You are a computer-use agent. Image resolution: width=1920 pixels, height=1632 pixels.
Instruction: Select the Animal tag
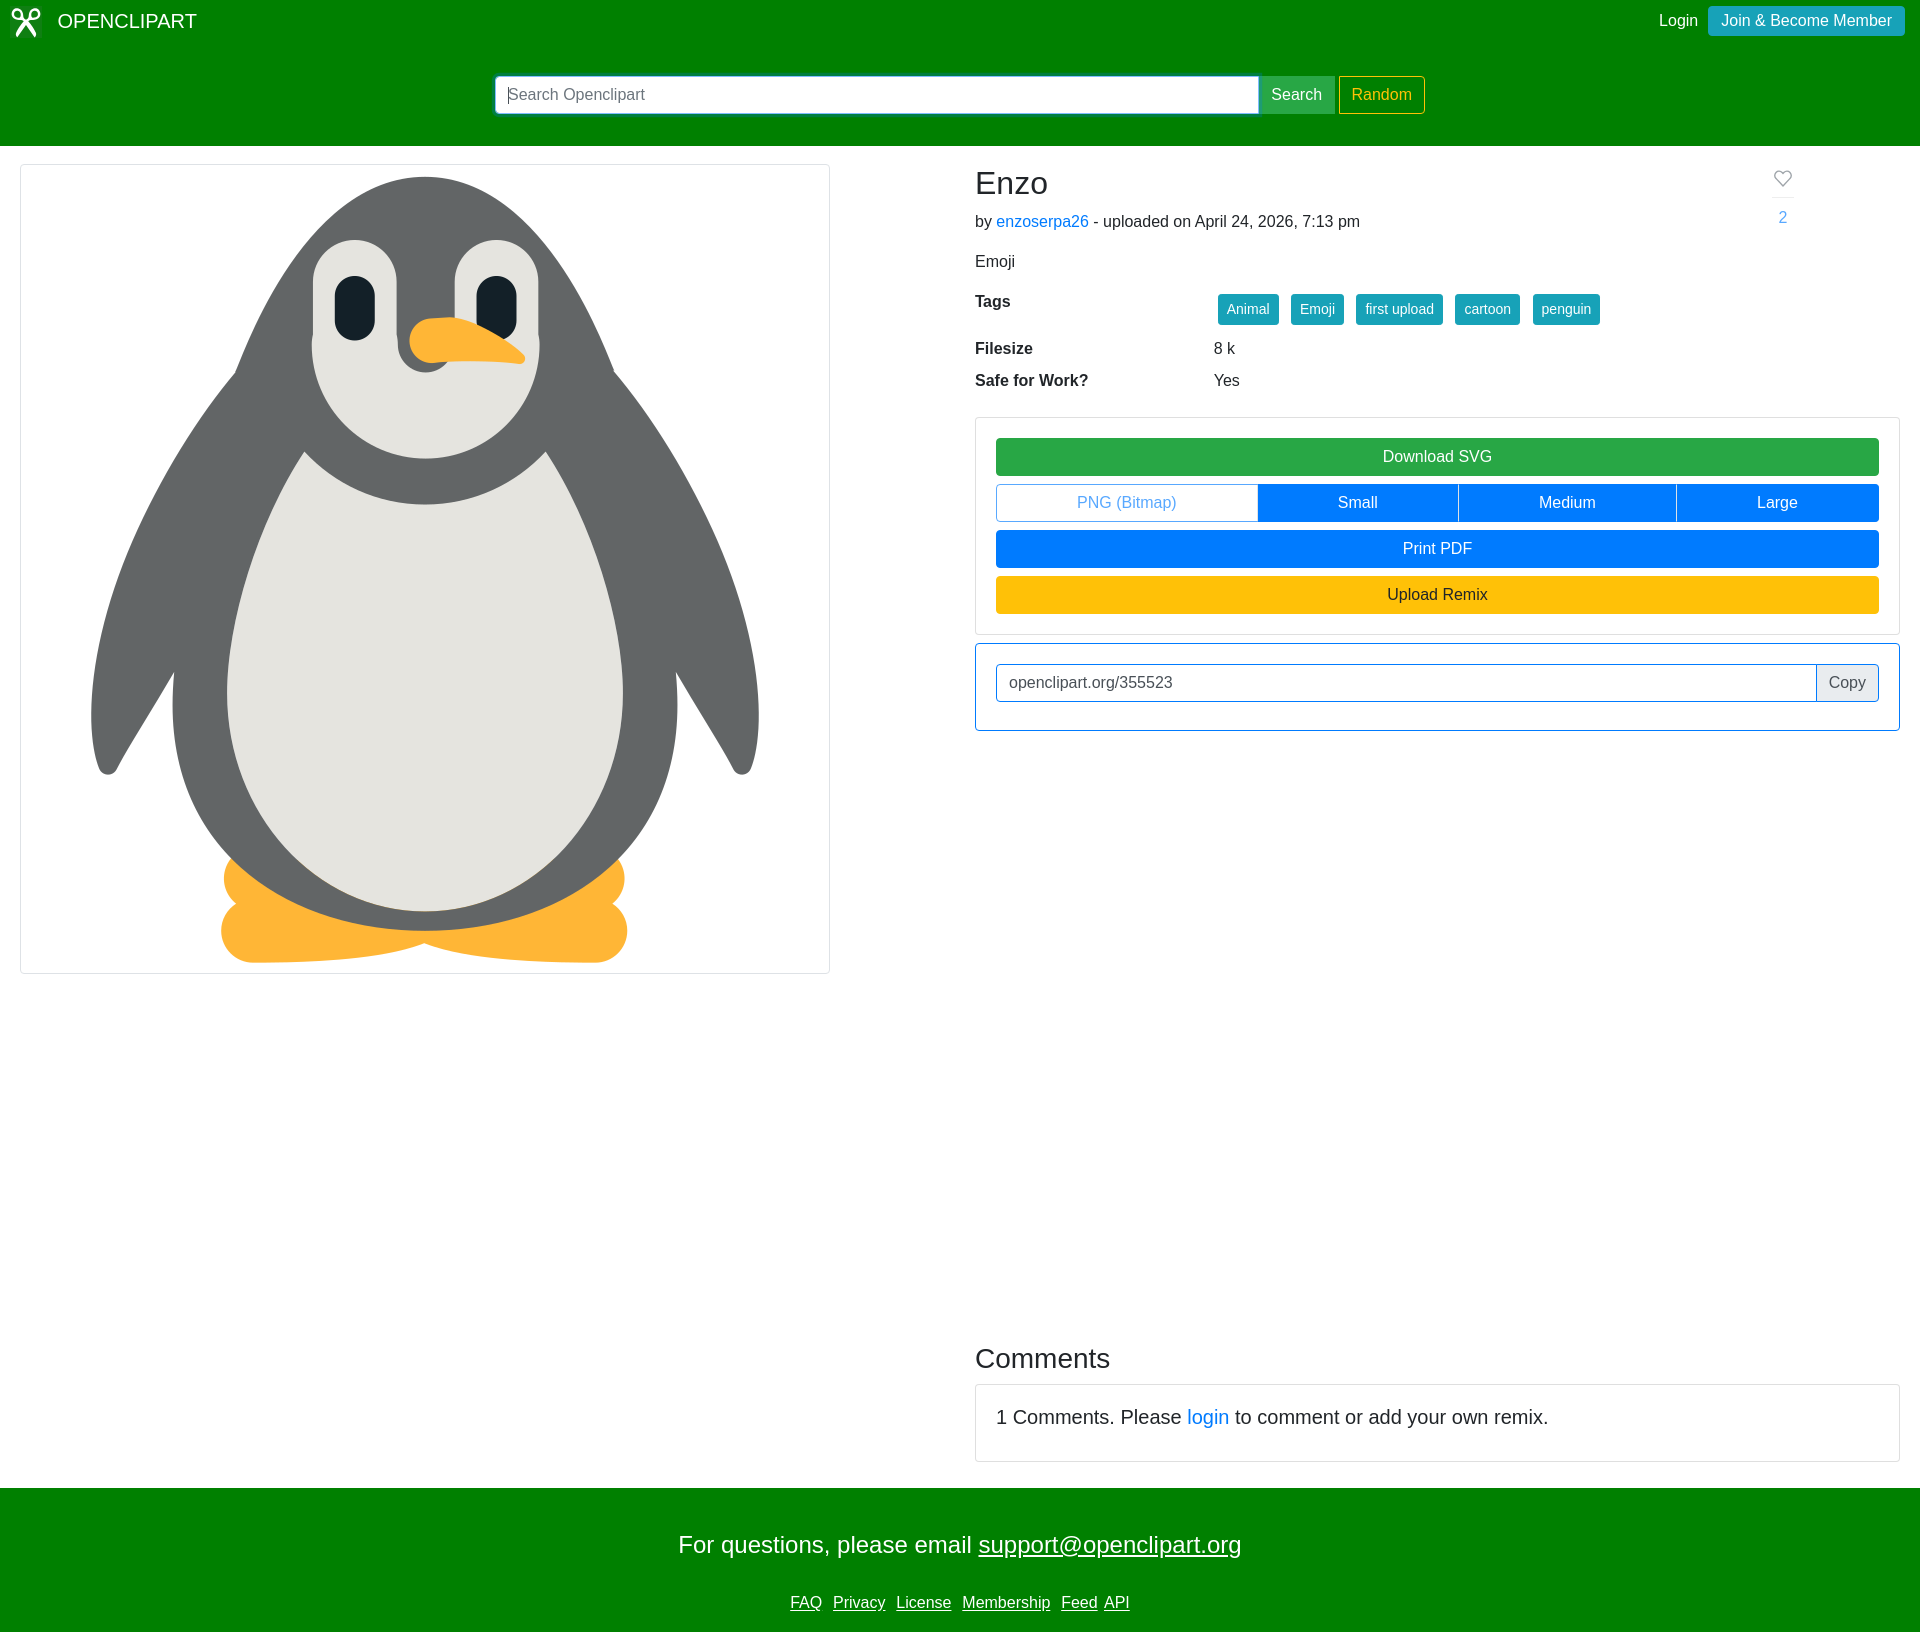(x=1247, y=310)
